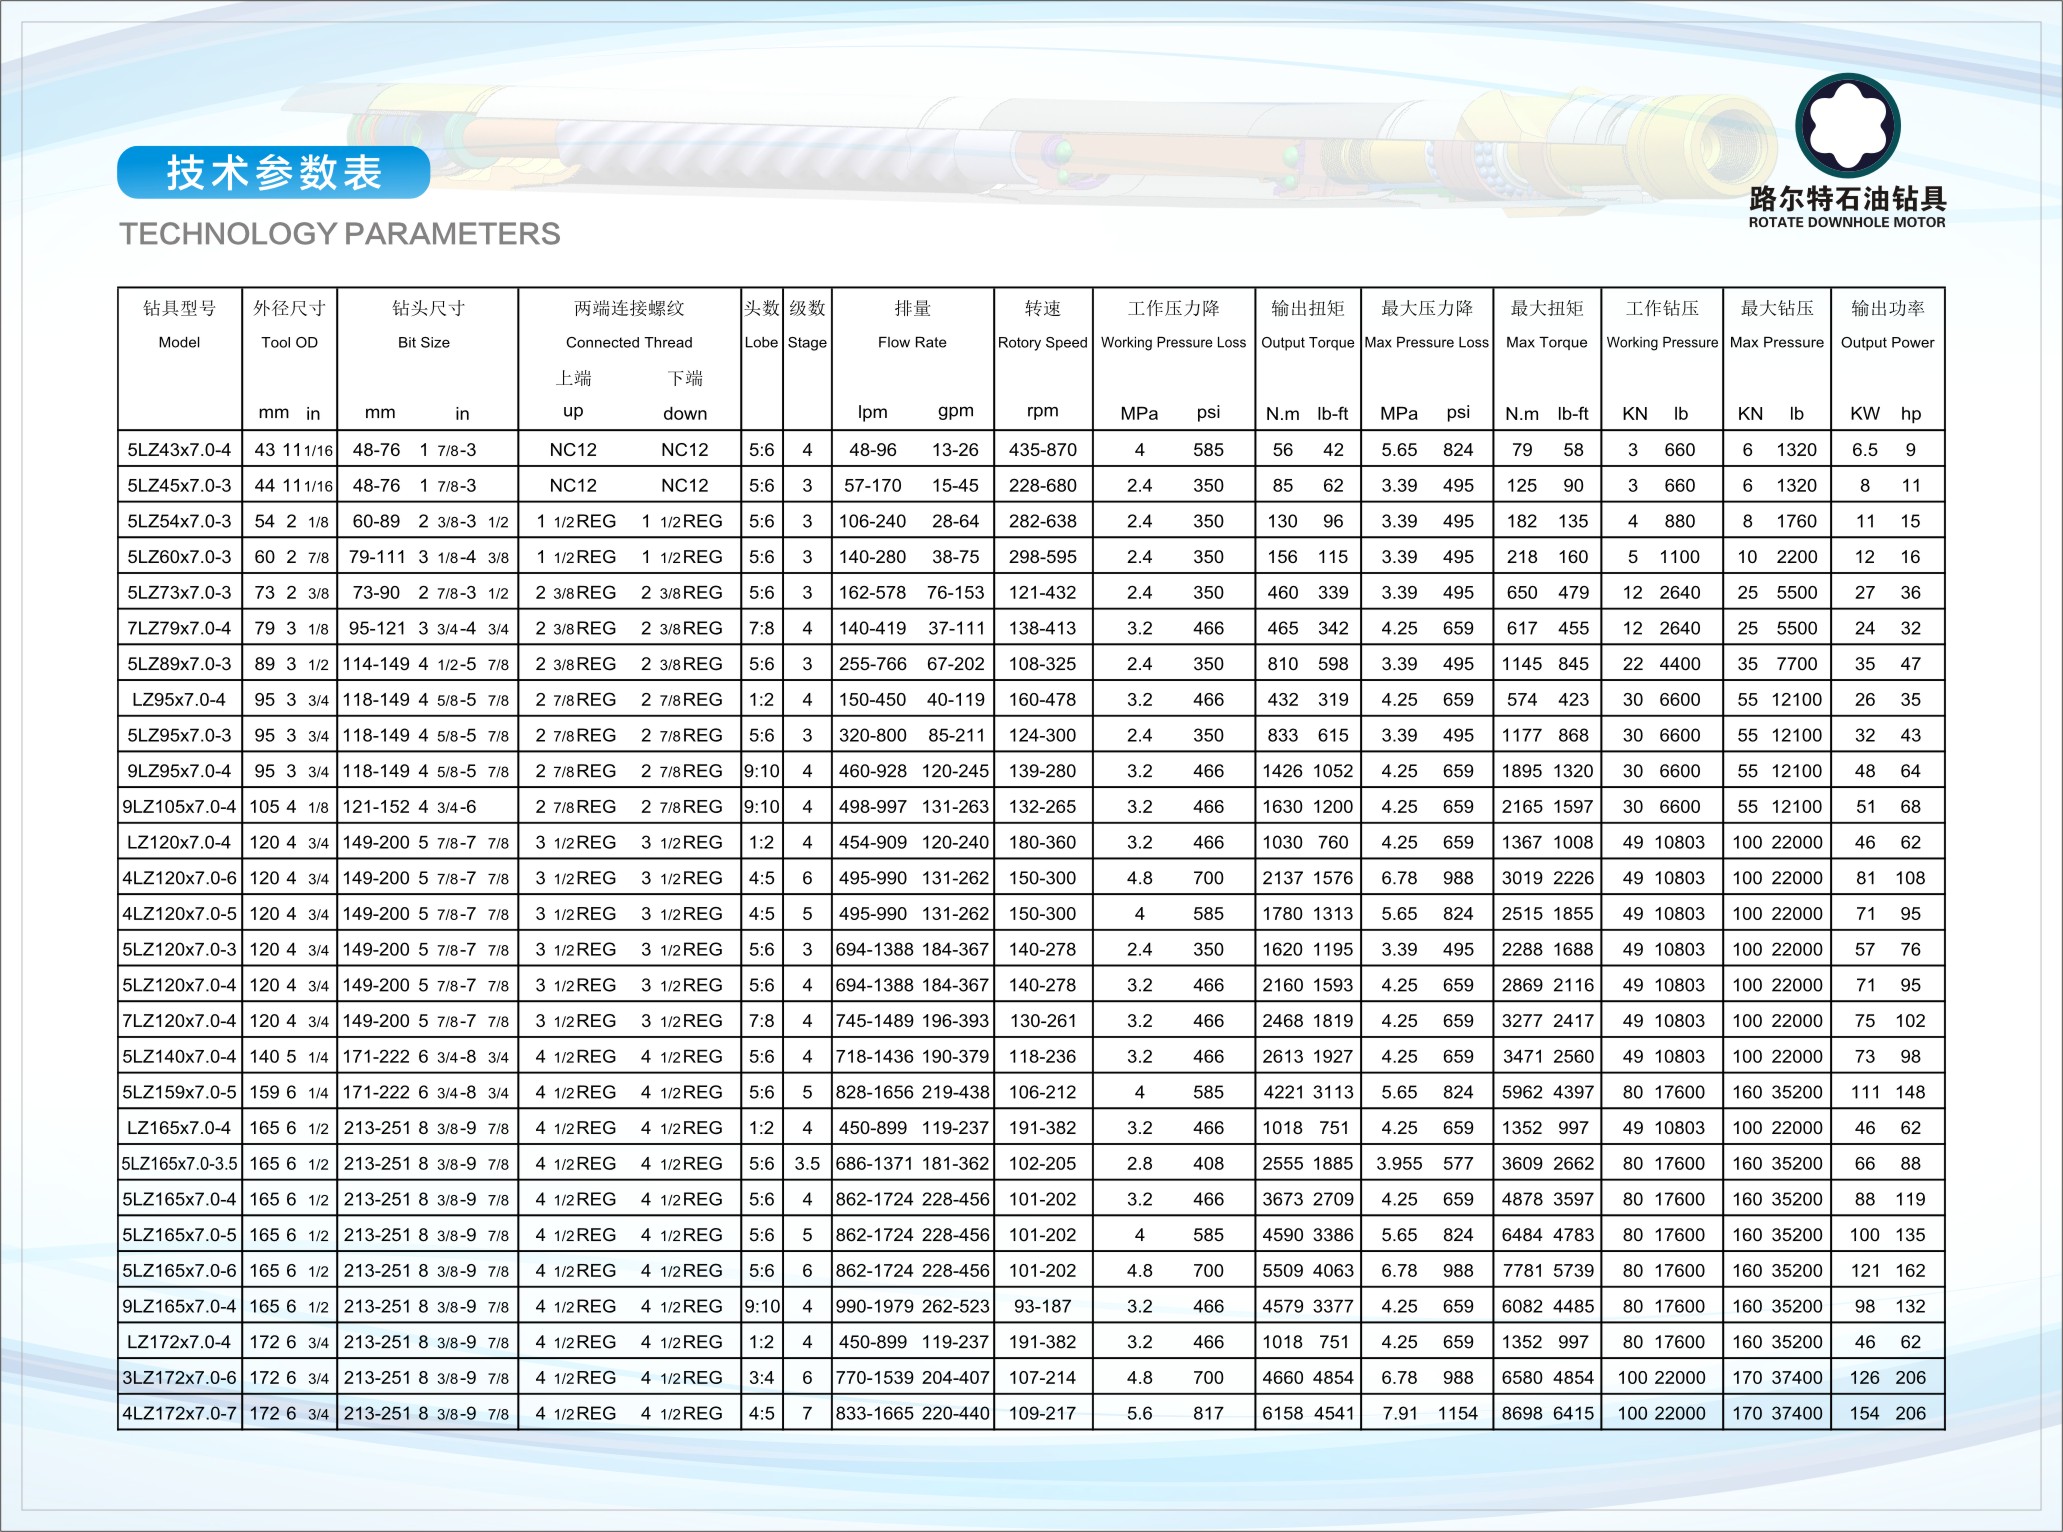Select the Rotory Speed column header
Image resolution: width=2063 pixels, height=1532 pixels.
coord(1042,342)
